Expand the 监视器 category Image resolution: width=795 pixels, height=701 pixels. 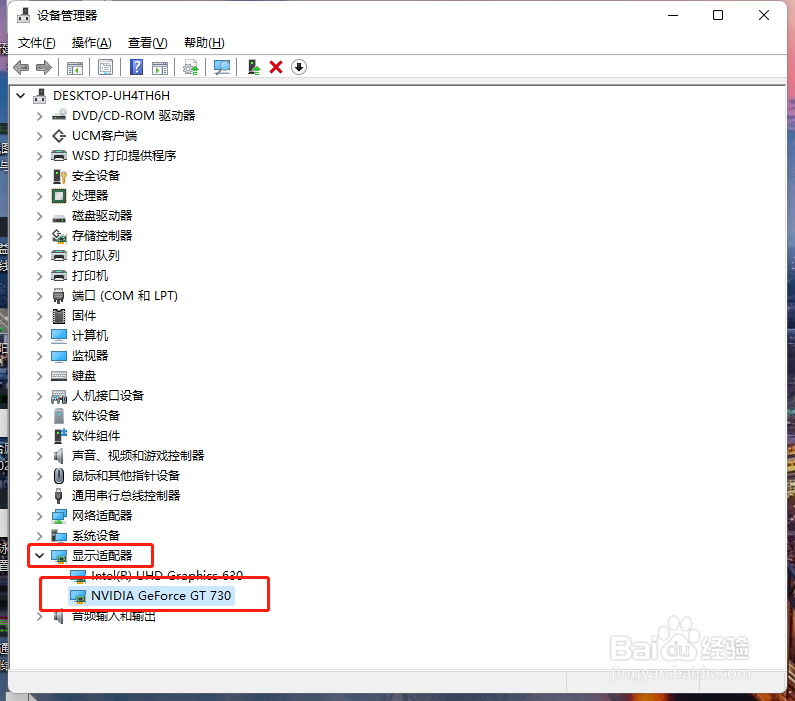(40, 356)
